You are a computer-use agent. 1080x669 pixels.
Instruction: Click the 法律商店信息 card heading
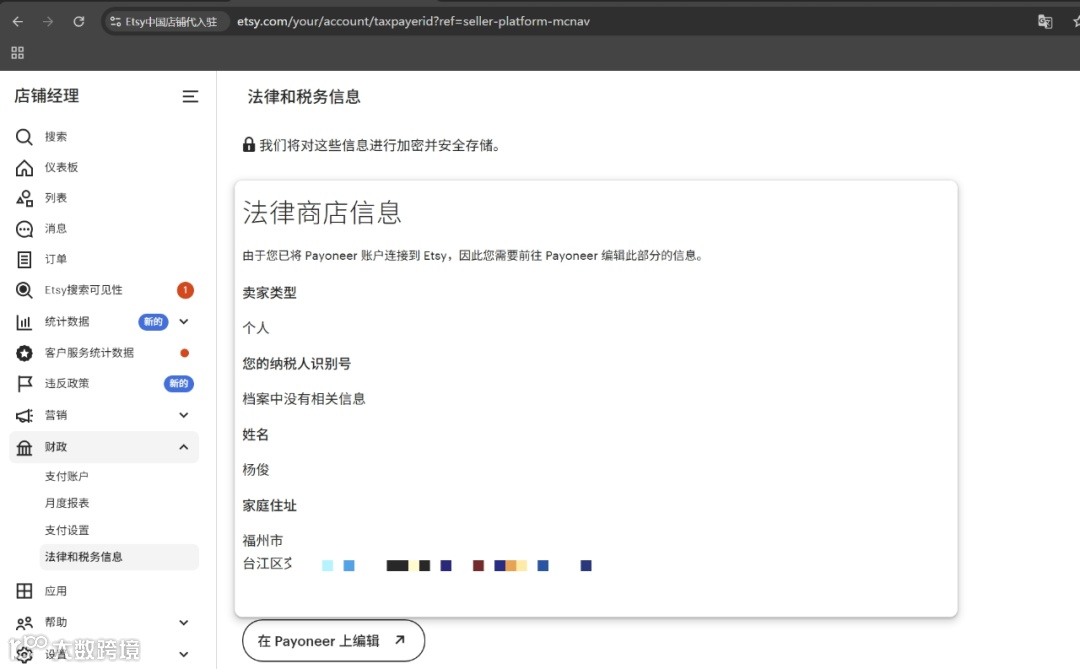click(322, 212)
